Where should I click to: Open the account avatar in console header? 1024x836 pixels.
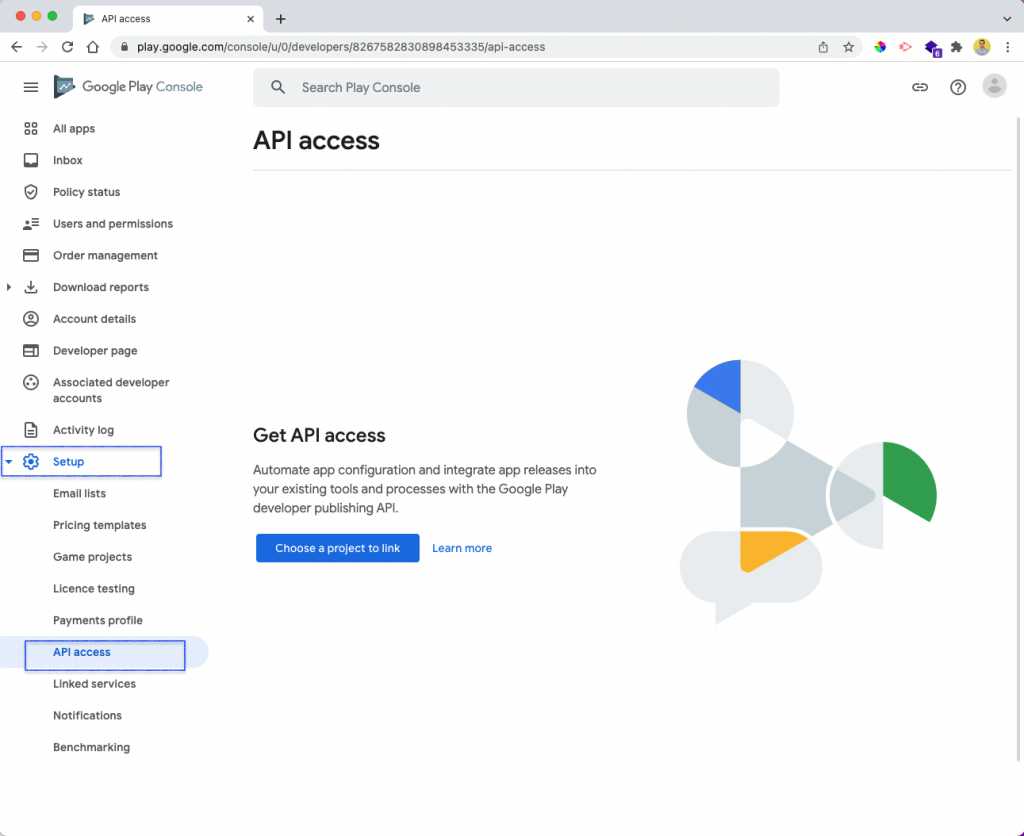point(994,86)
